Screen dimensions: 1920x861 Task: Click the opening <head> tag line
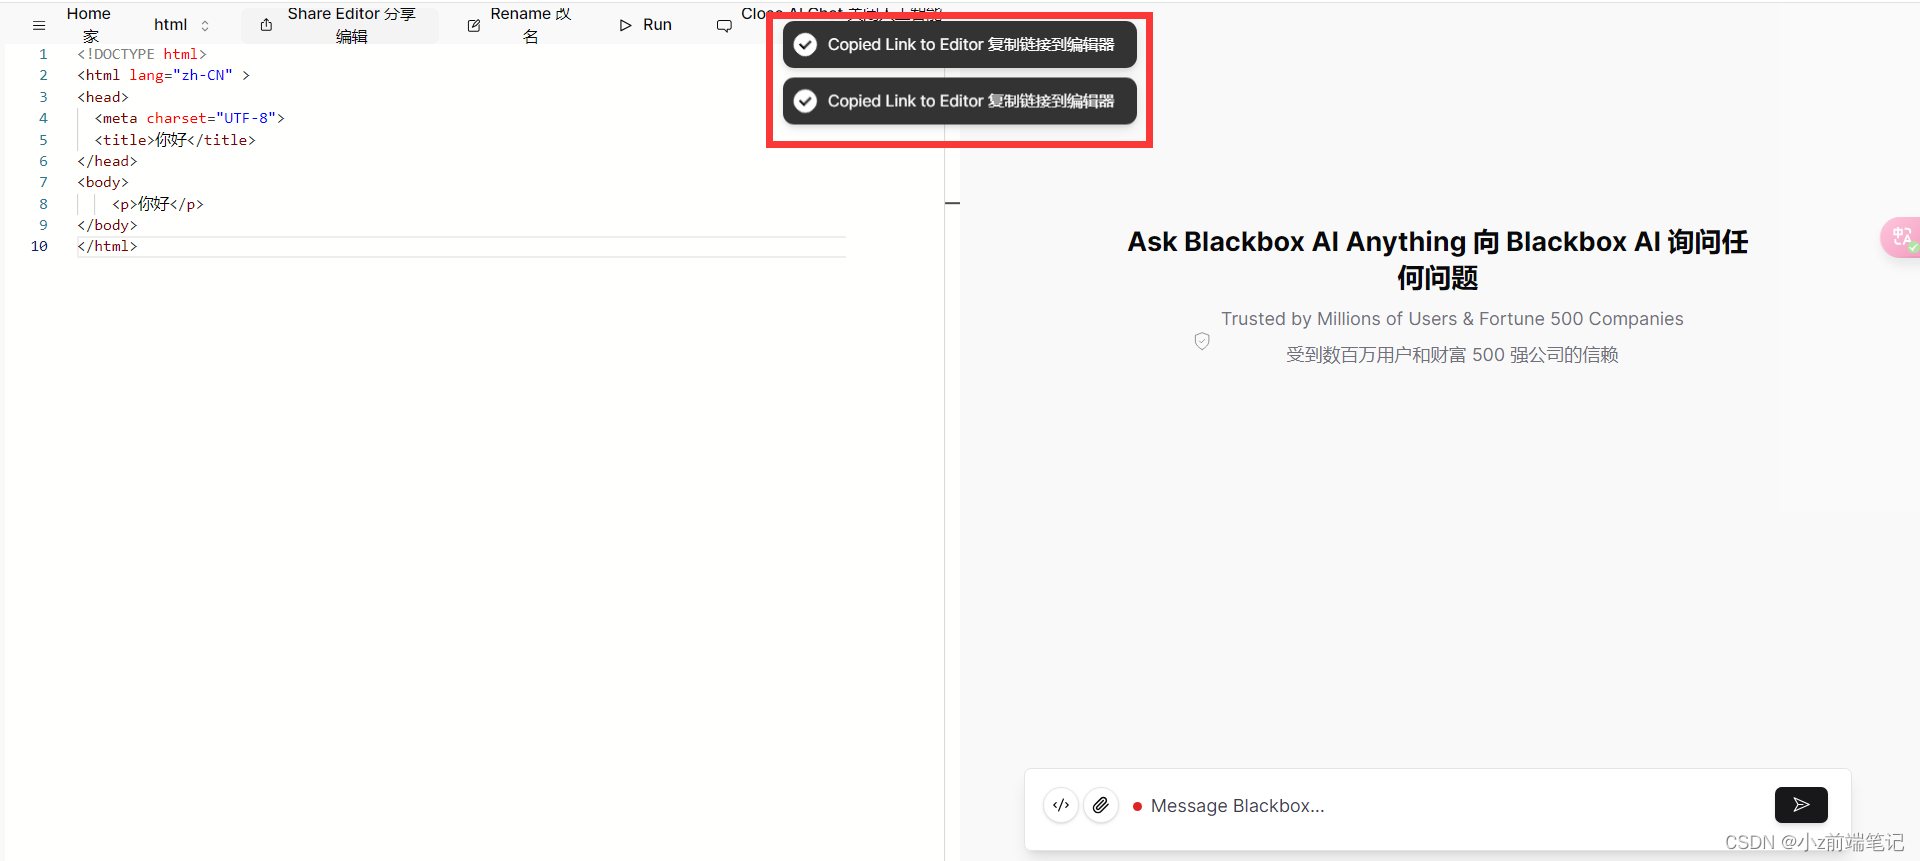point(103,97)
